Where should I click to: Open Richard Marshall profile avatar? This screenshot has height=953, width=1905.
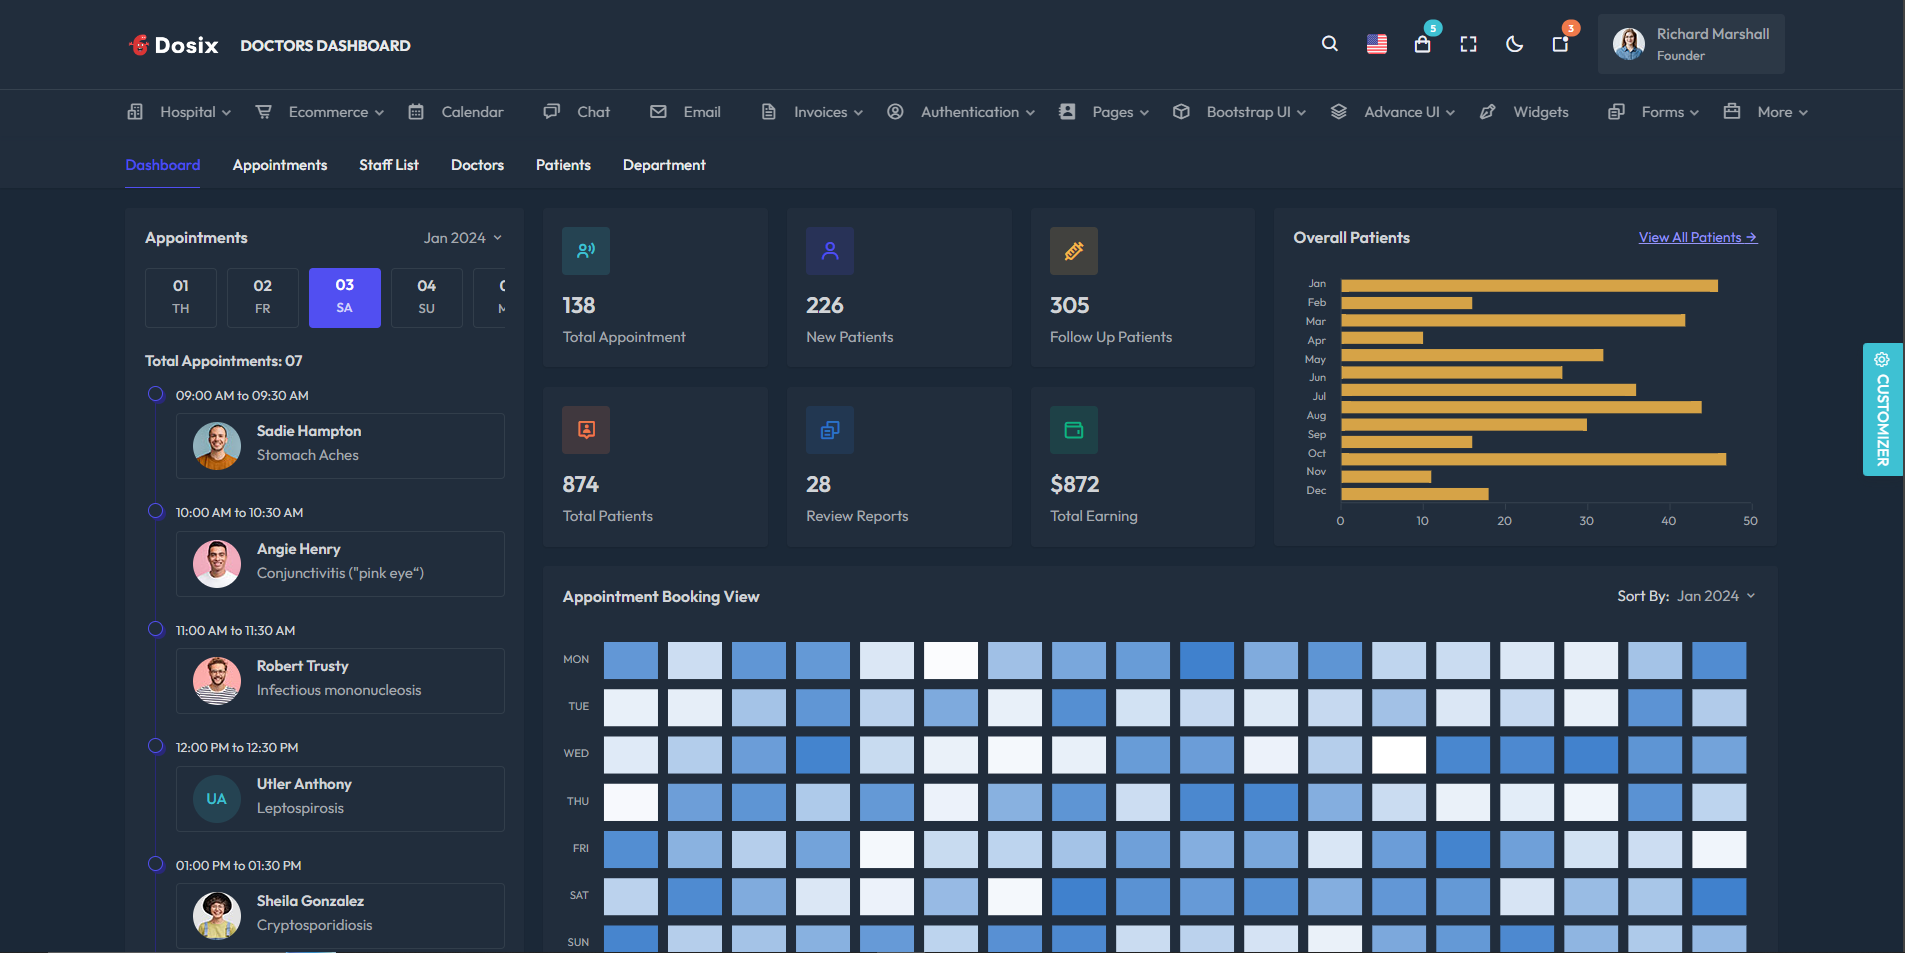(1628, 44)
